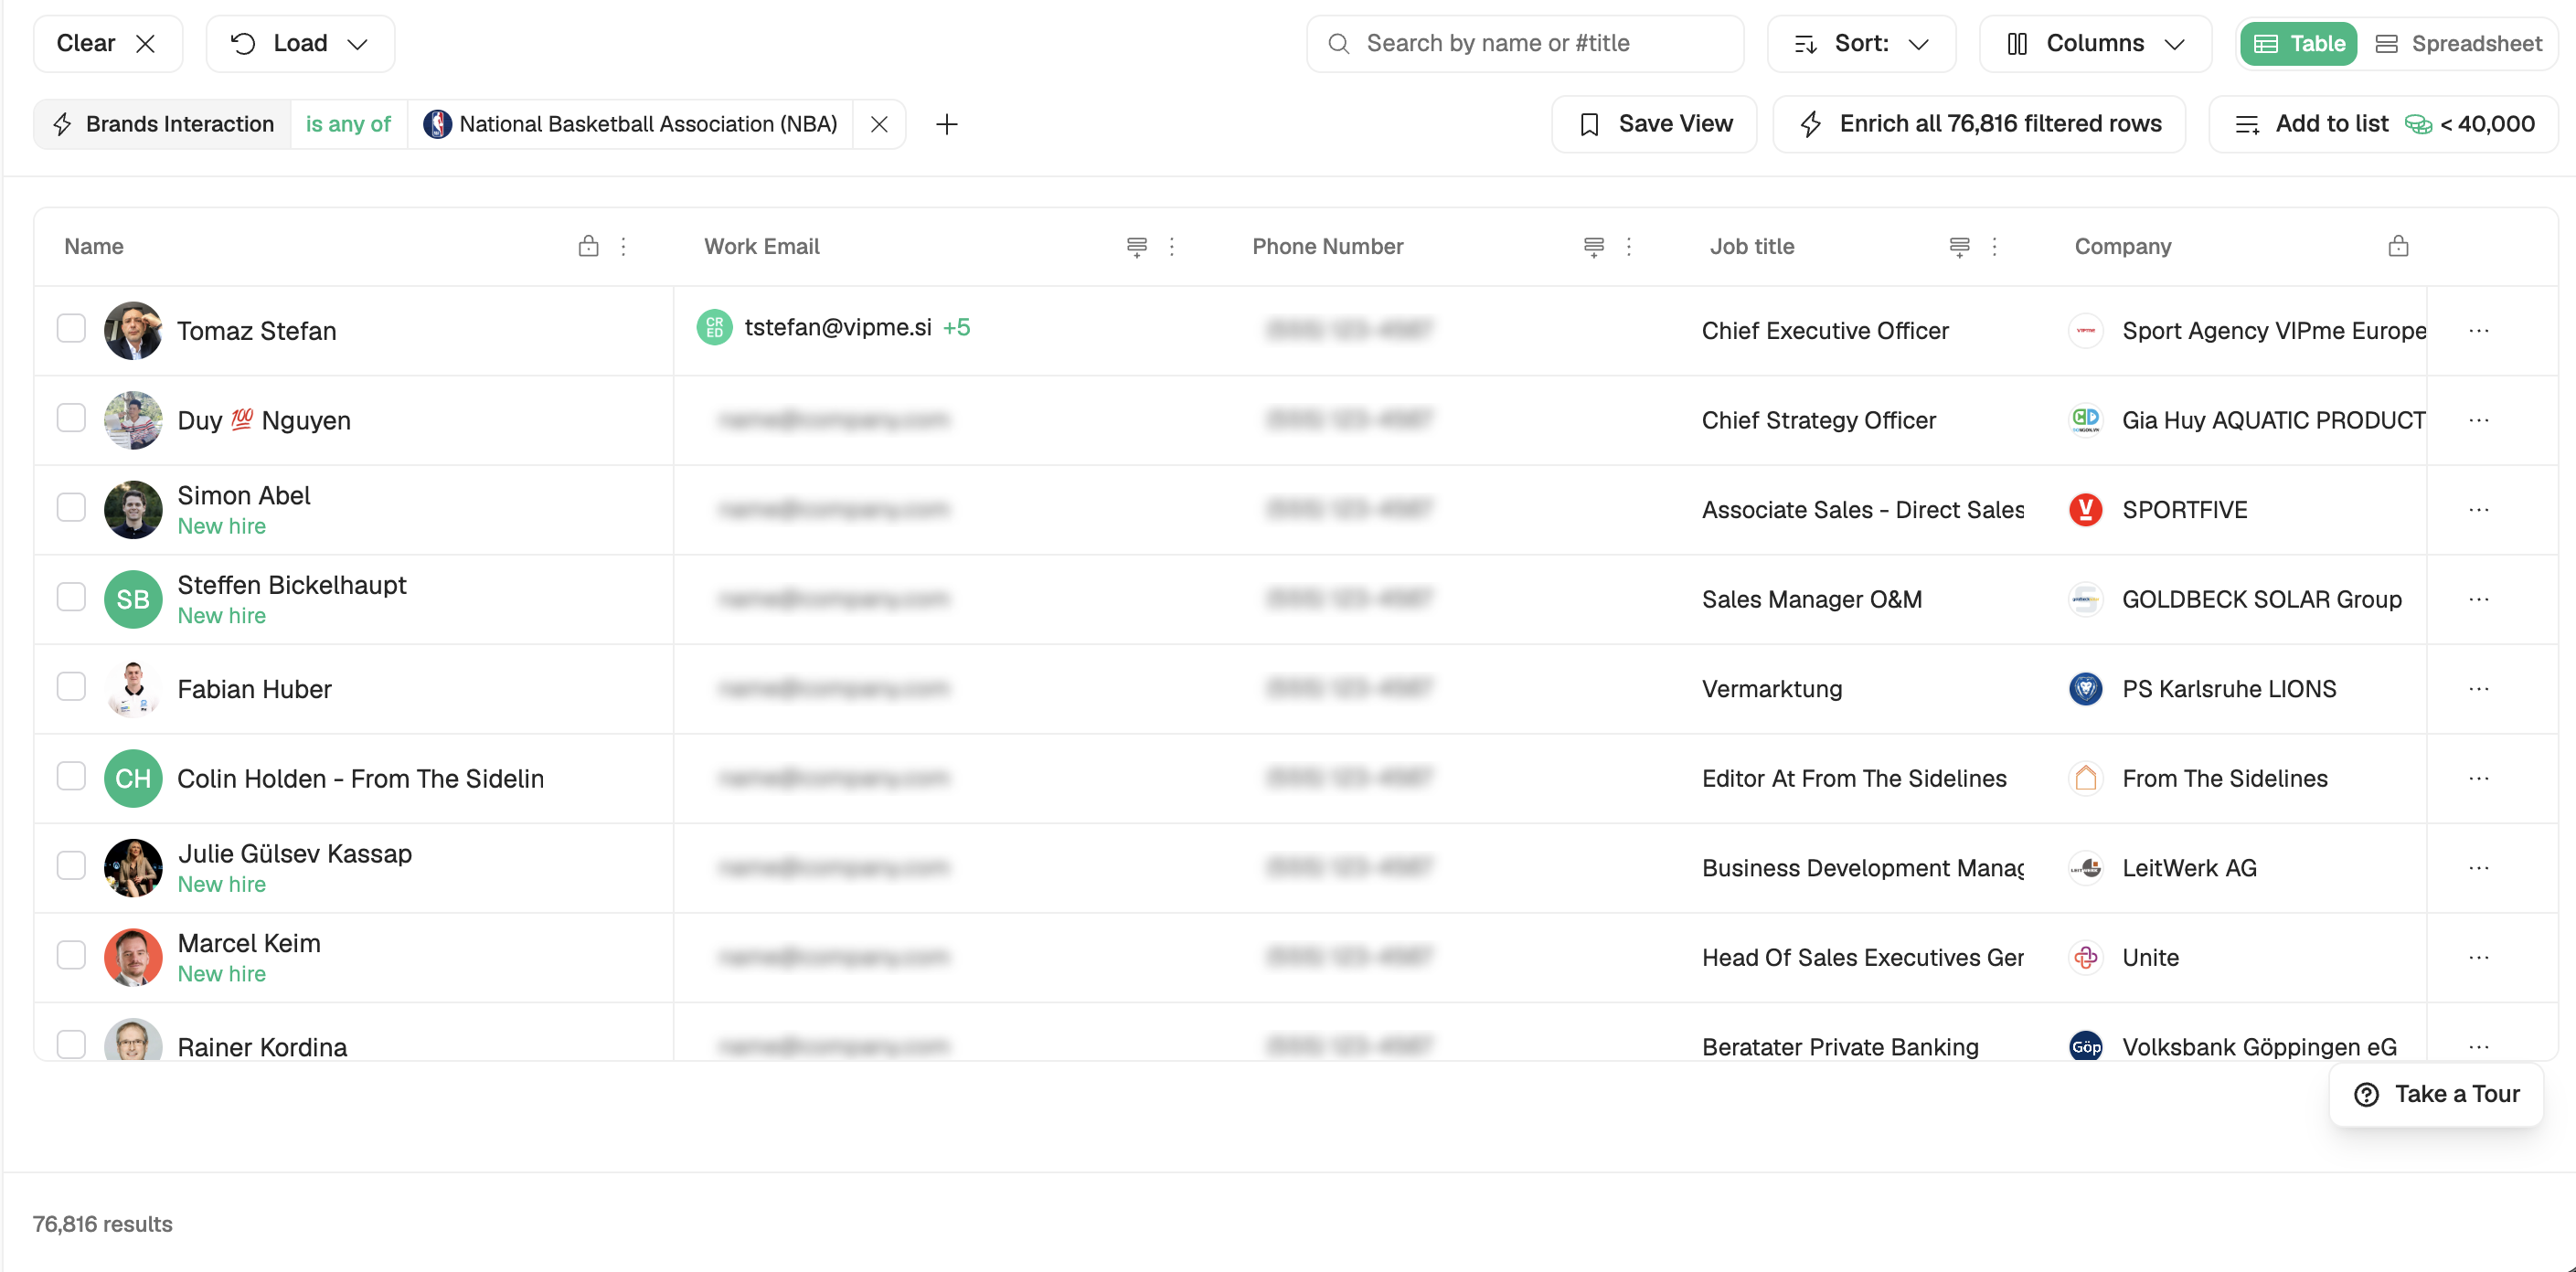Open the Load saved views dropdown

[x=300, y=43]
